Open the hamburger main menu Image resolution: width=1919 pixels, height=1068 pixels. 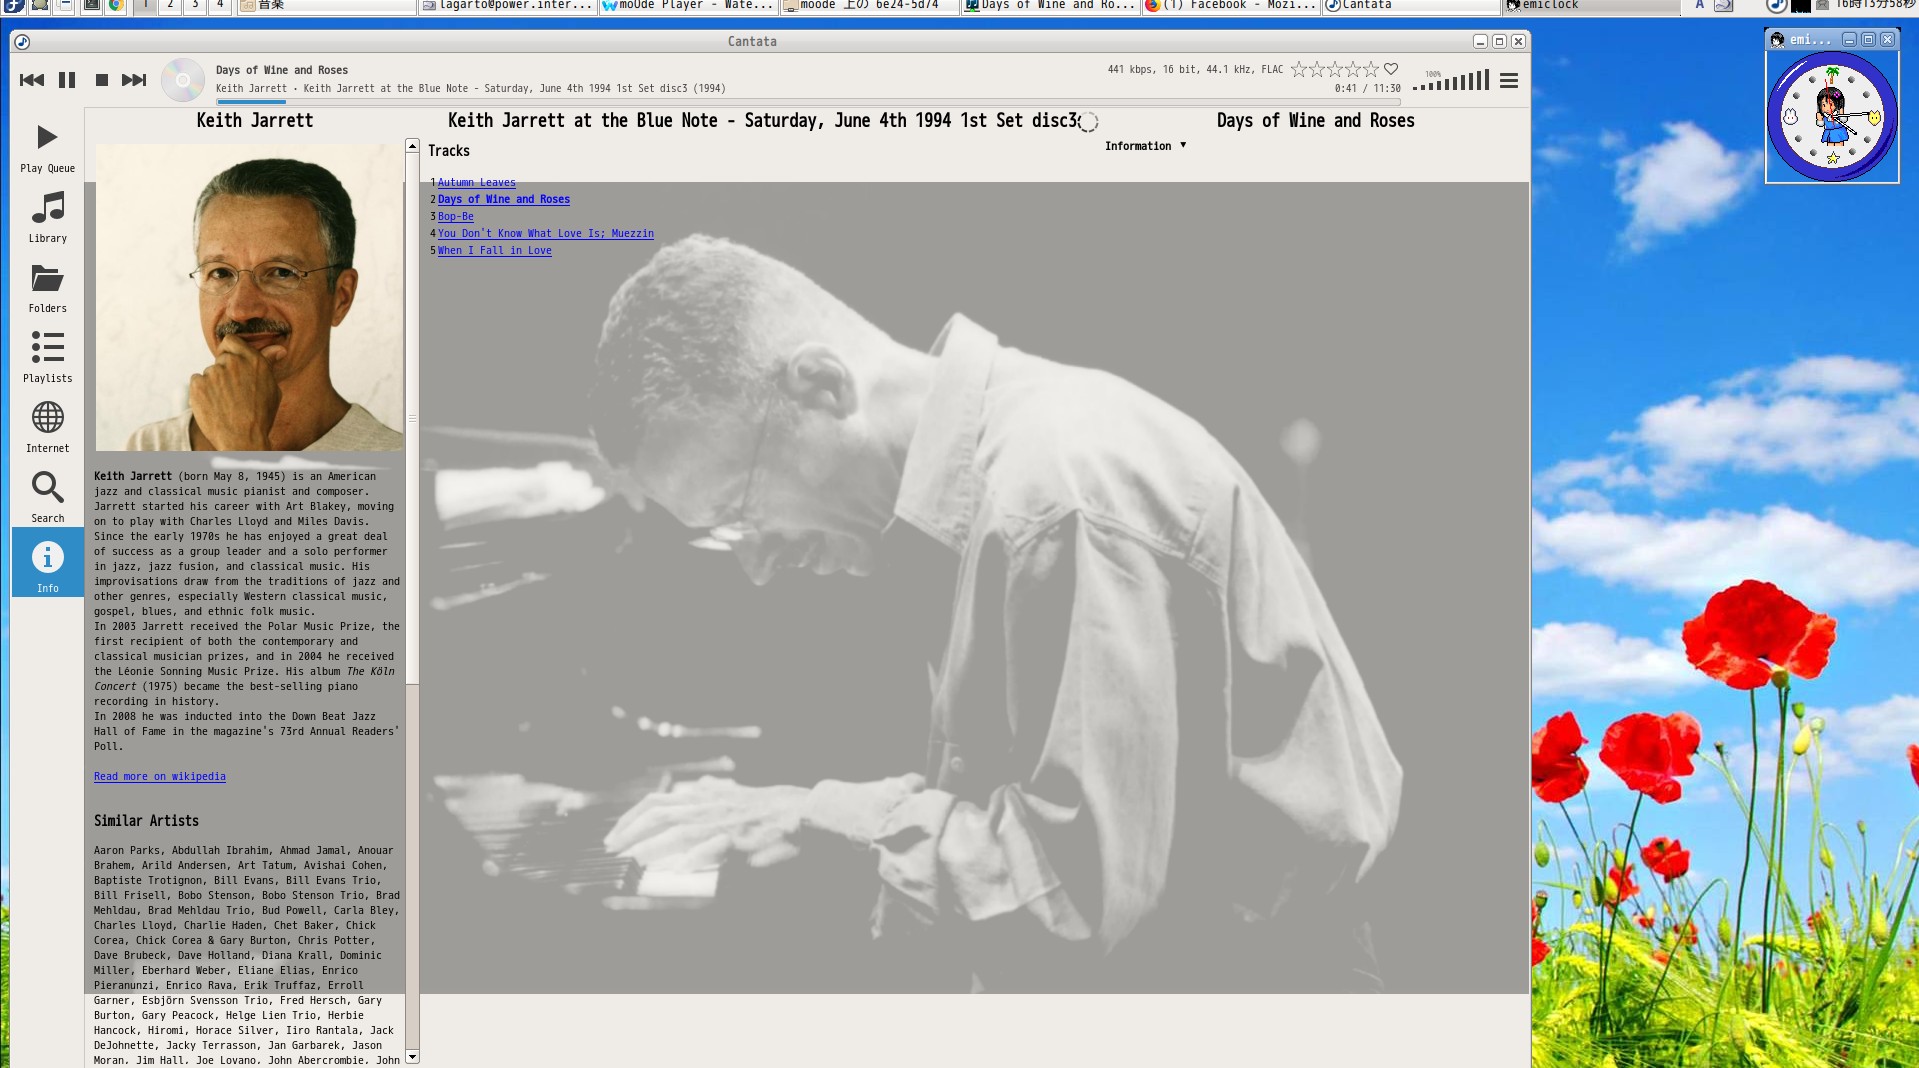tap(1509, 80)
